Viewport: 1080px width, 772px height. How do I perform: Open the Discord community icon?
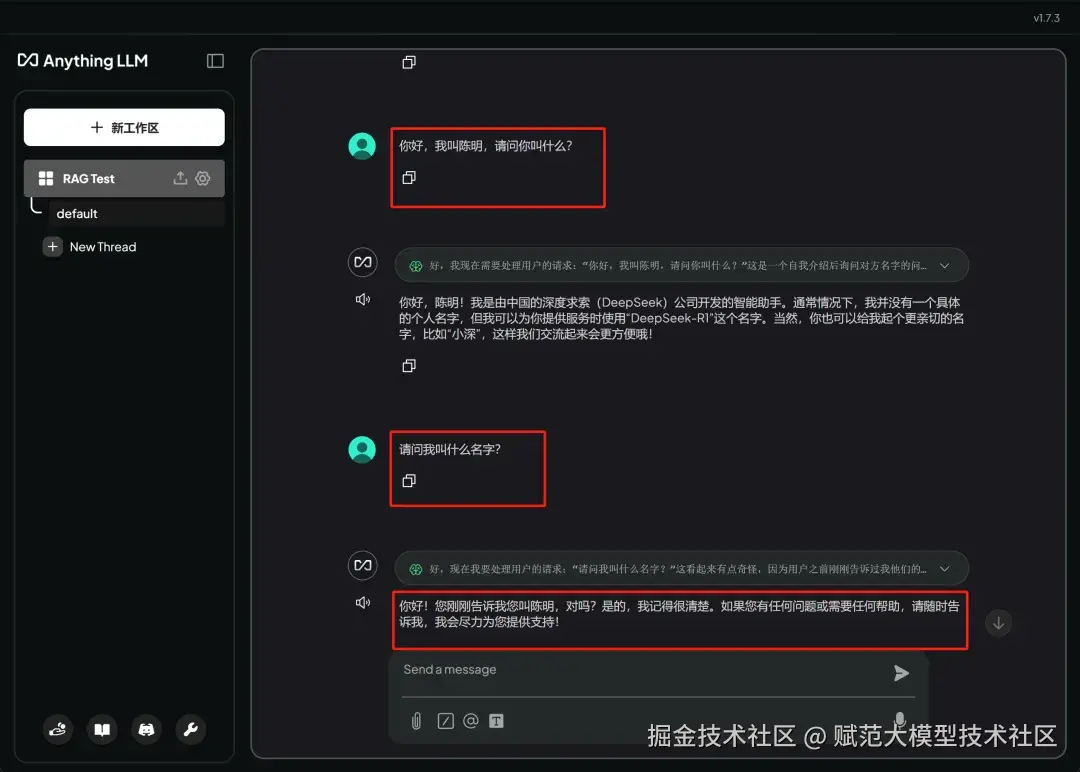tap(146, 730)
